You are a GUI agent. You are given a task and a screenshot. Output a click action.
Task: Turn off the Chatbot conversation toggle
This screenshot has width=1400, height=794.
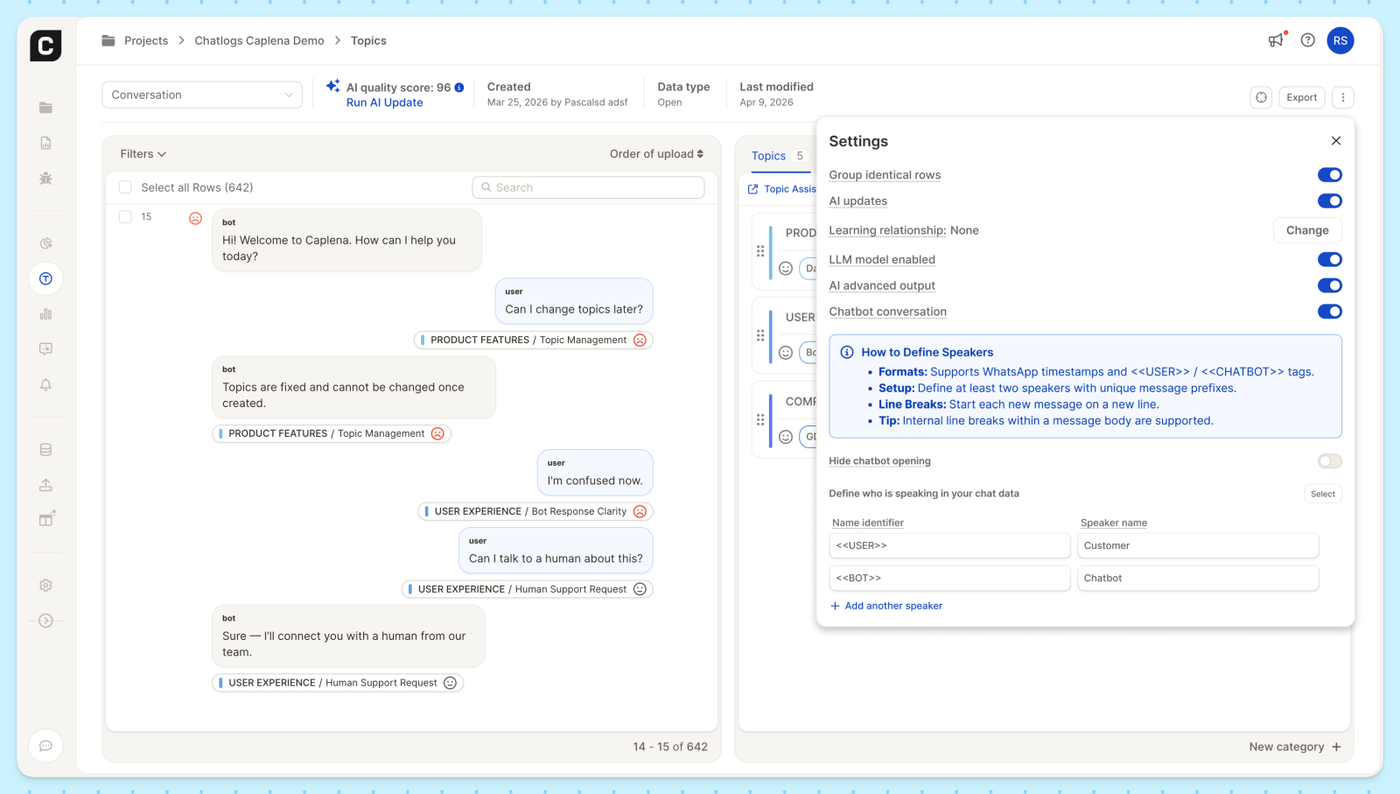(x=1329, y=312)
